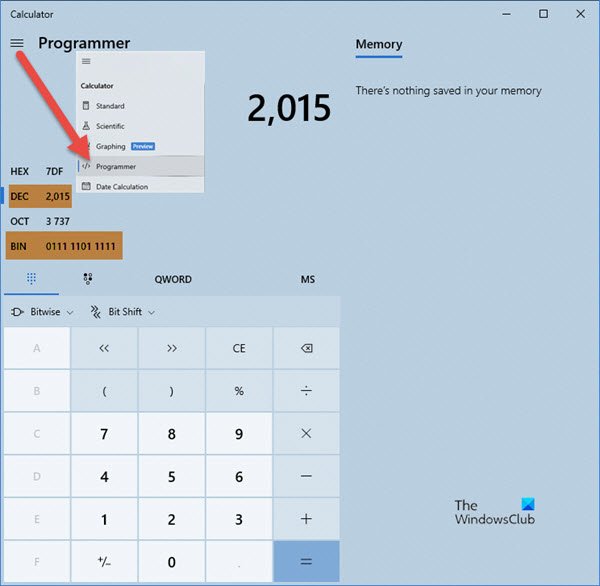Choose Date Calculation label in the menu
This screenshot has width=600, height=586.
pos(122,187)
